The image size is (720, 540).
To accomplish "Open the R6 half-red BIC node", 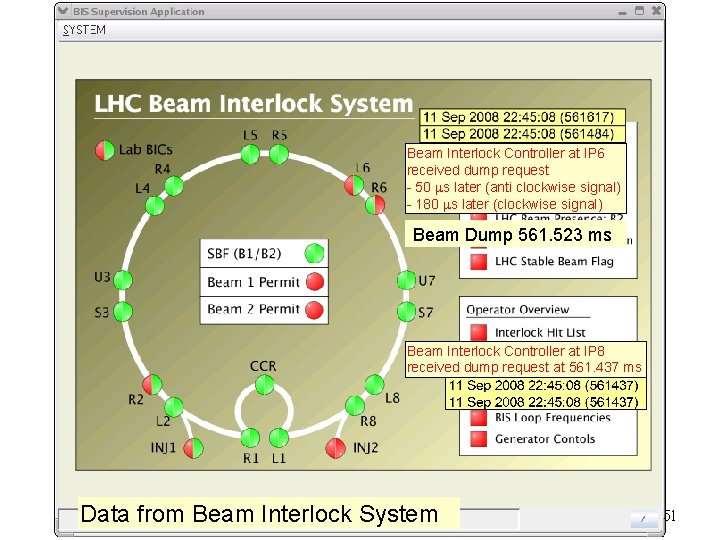I will [x=375, y=205].
